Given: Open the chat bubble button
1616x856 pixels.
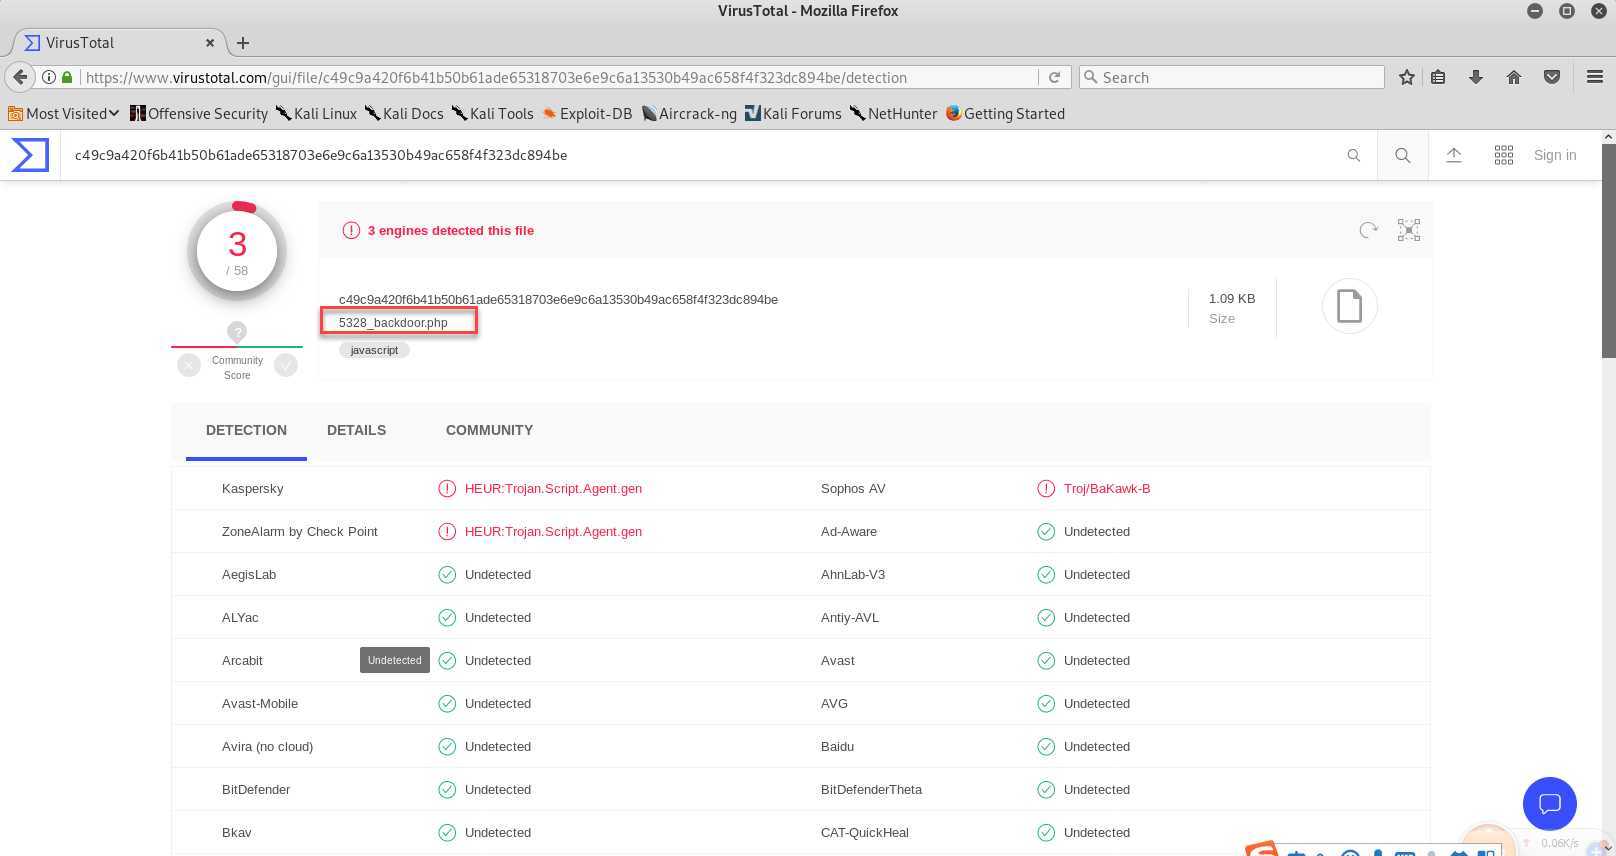Looking at the screenshot, I should pos(1550,803).
